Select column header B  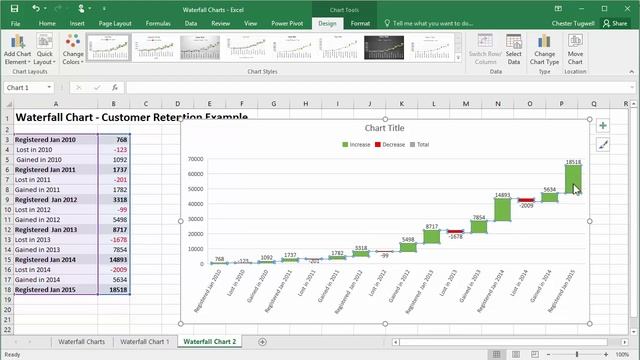click(113, 104)
